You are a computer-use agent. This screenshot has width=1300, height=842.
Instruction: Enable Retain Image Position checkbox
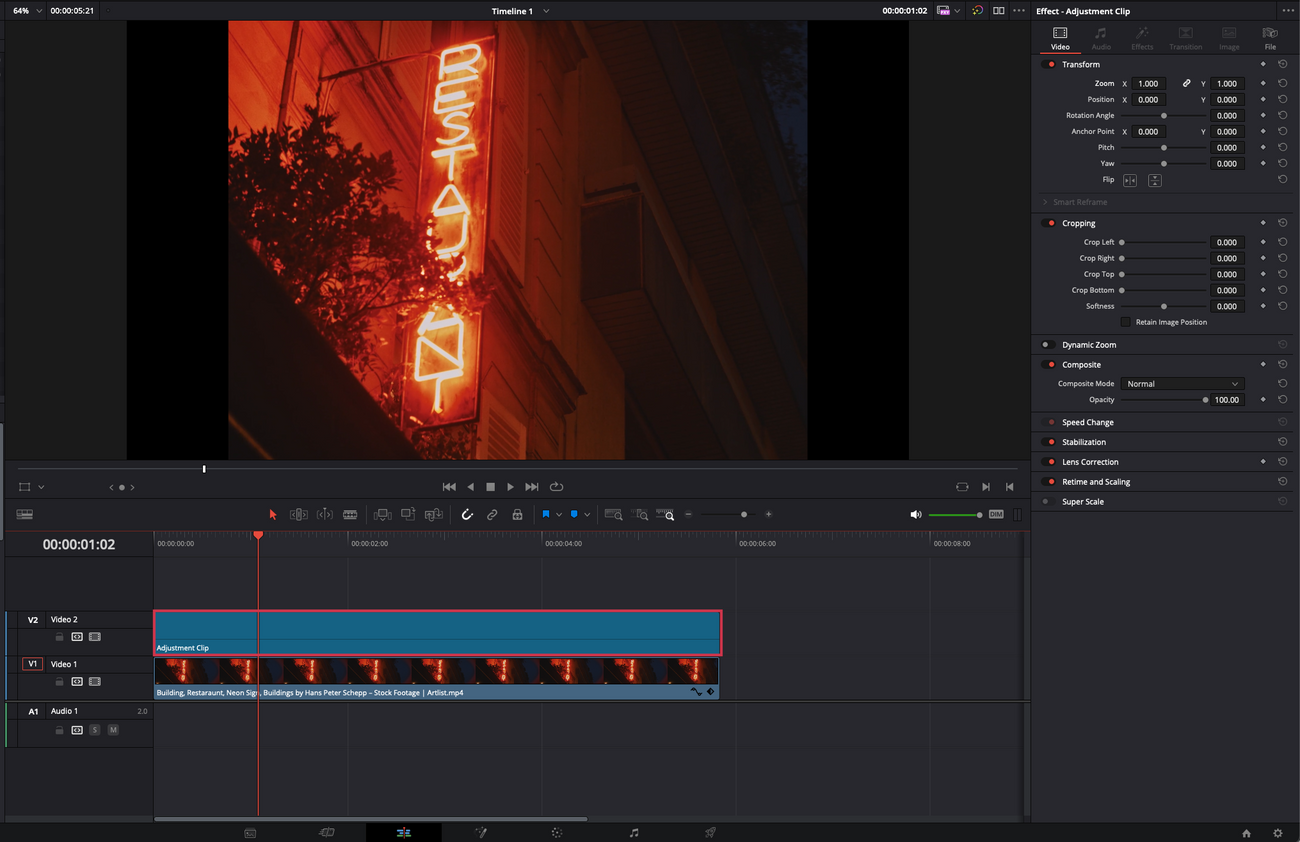1125,322
